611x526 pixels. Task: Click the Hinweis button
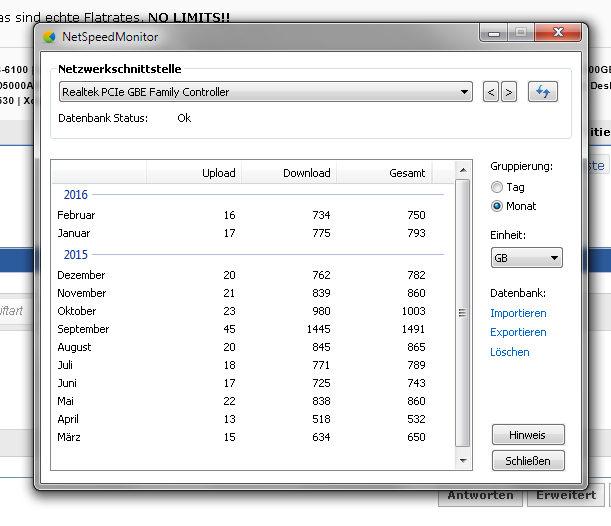[528, 434]
